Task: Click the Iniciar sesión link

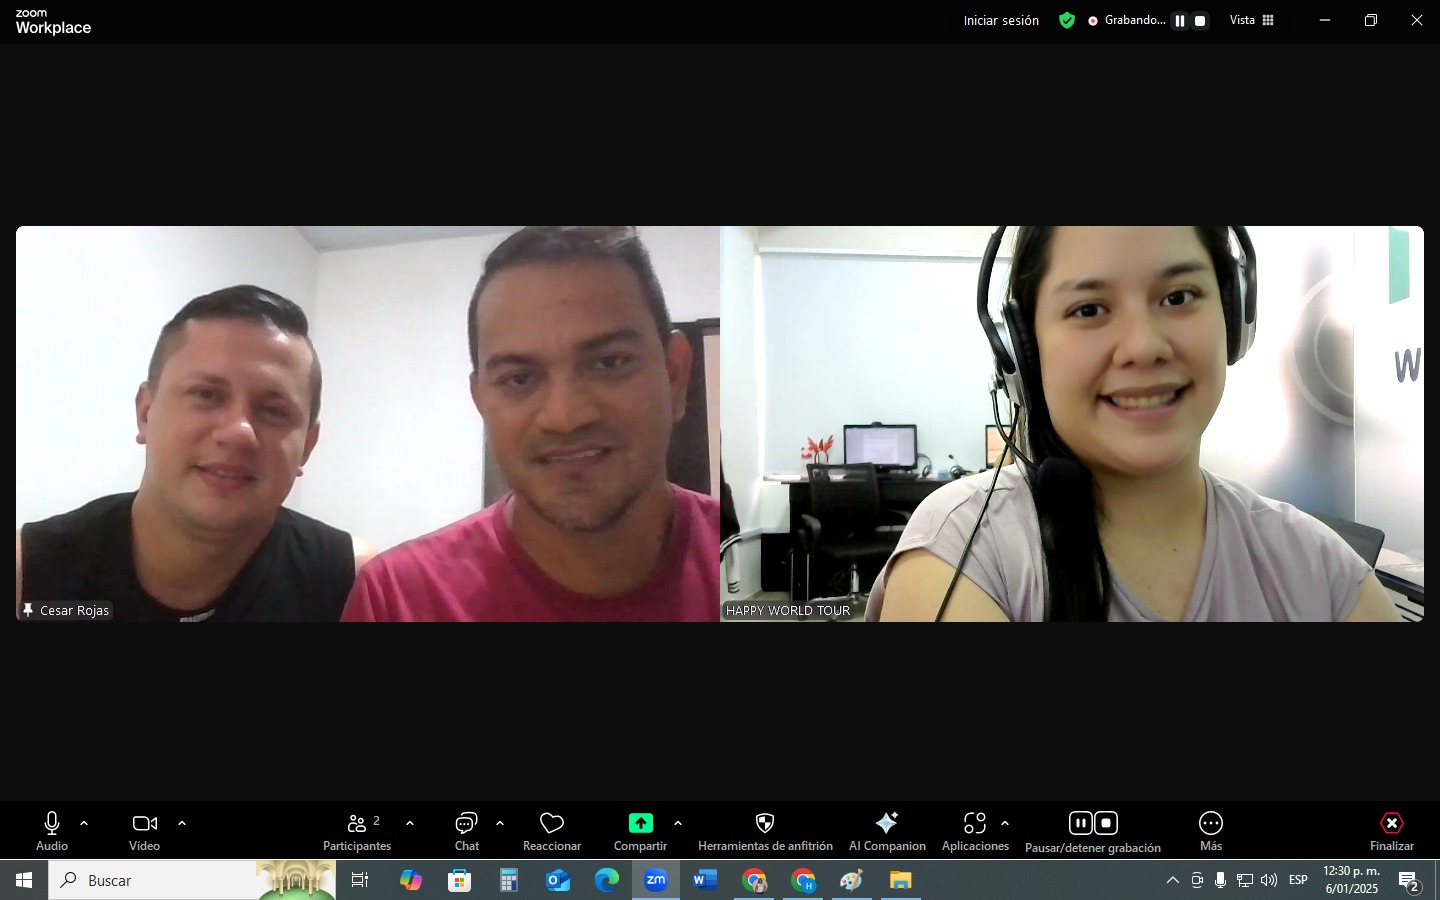Action: tap(1001, 20)
